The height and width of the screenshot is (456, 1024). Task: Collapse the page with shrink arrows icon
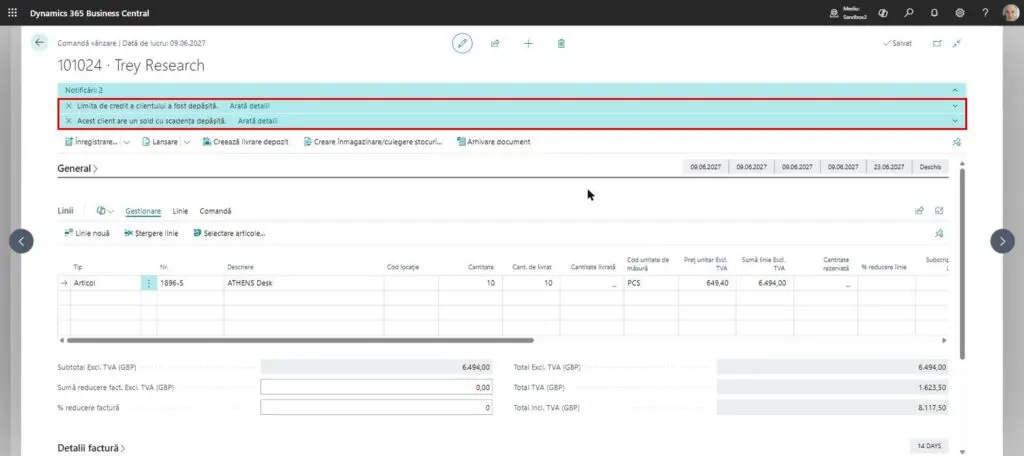click(x=957, y=43)
